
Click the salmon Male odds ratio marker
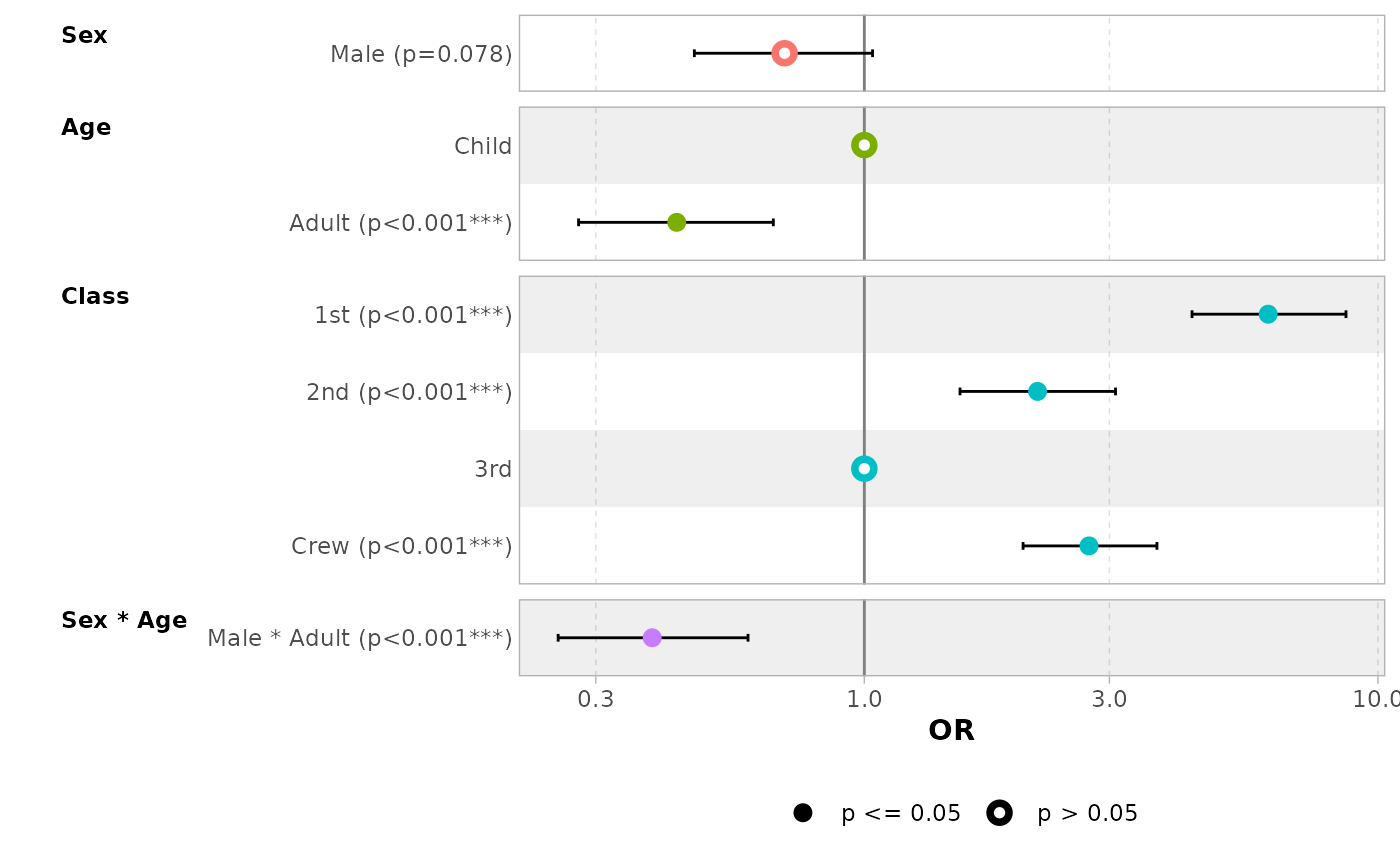(x=784, y=53)
